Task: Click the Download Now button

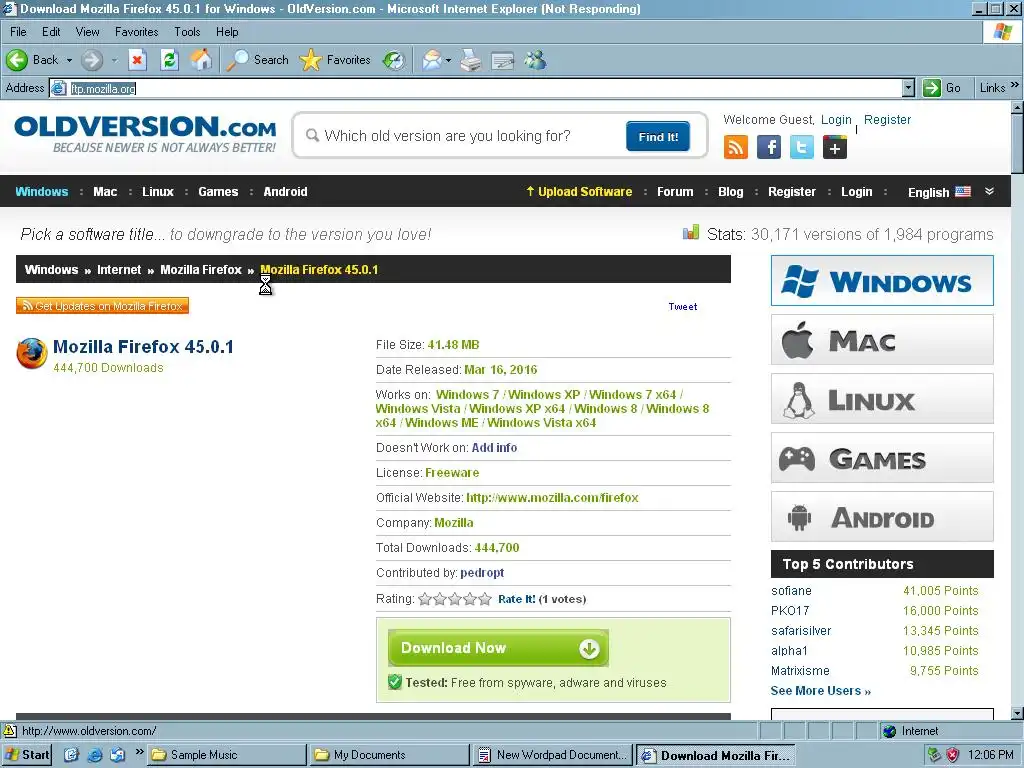Action: (498, 648)
